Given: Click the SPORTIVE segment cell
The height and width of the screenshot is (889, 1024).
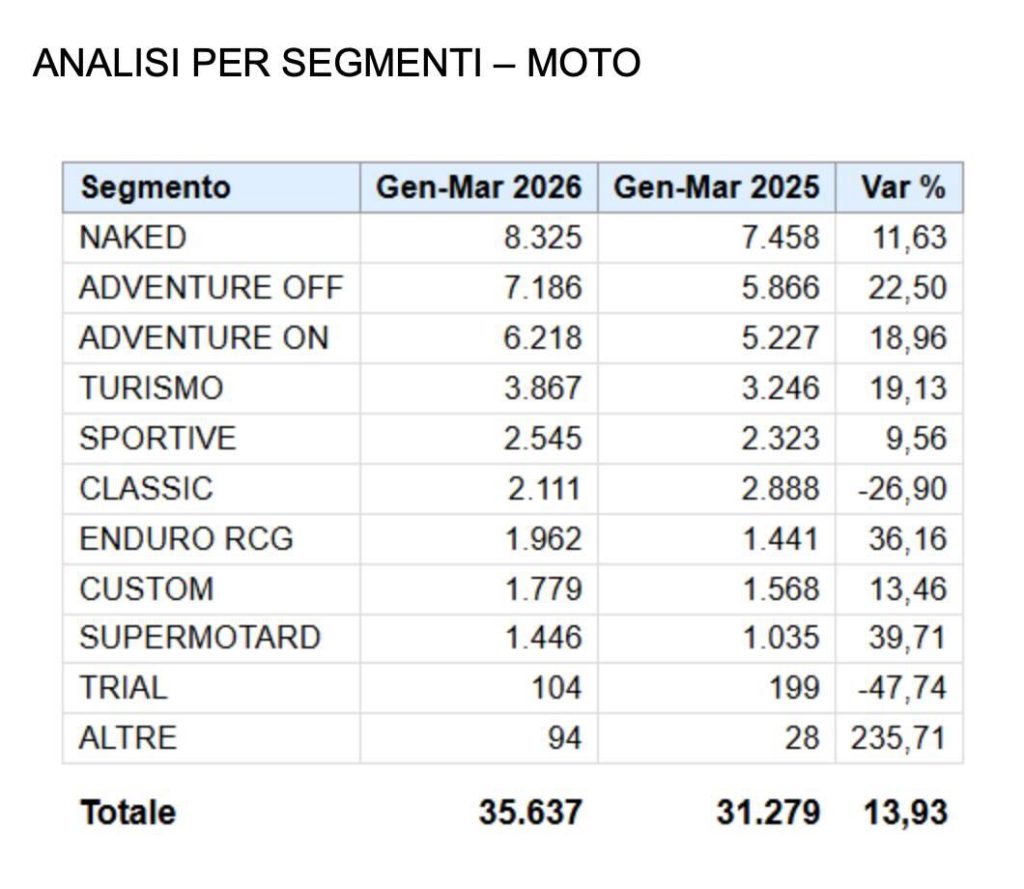Looking at the screenshot, I should [157, 438].
